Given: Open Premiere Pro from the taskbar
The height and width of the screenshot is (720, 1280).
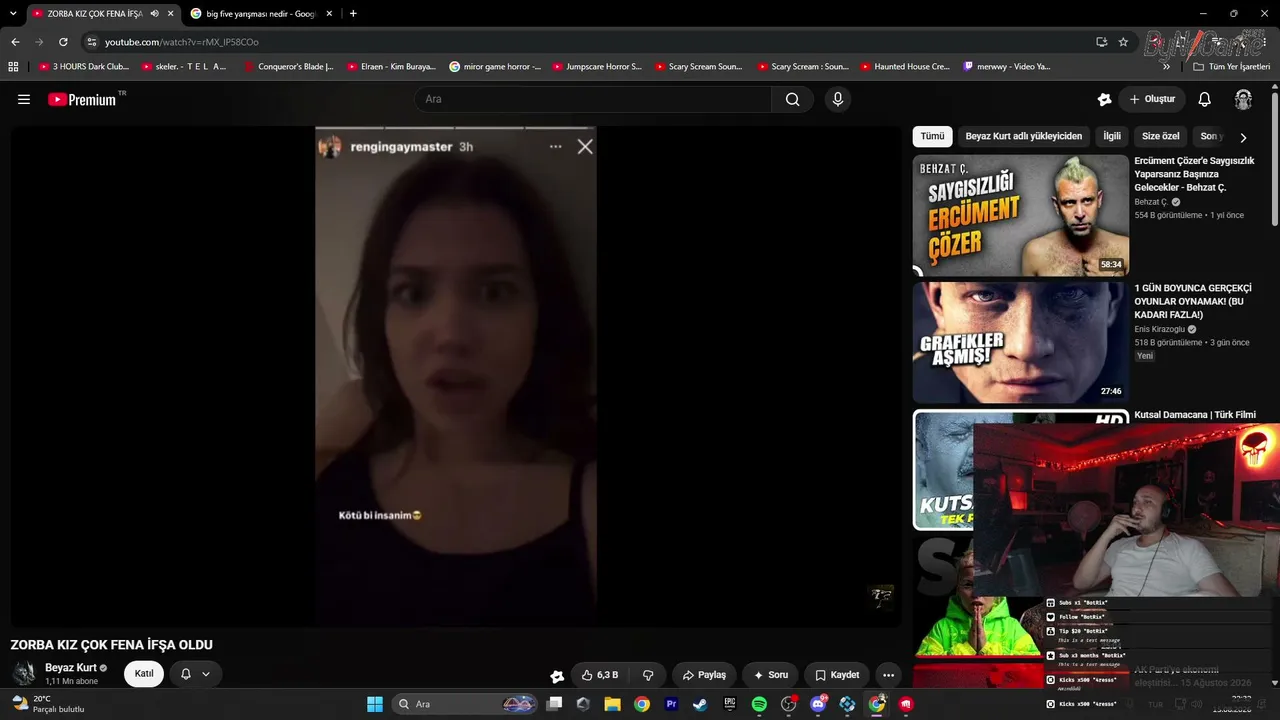Looking at the screenshot, I should (671, 704).
